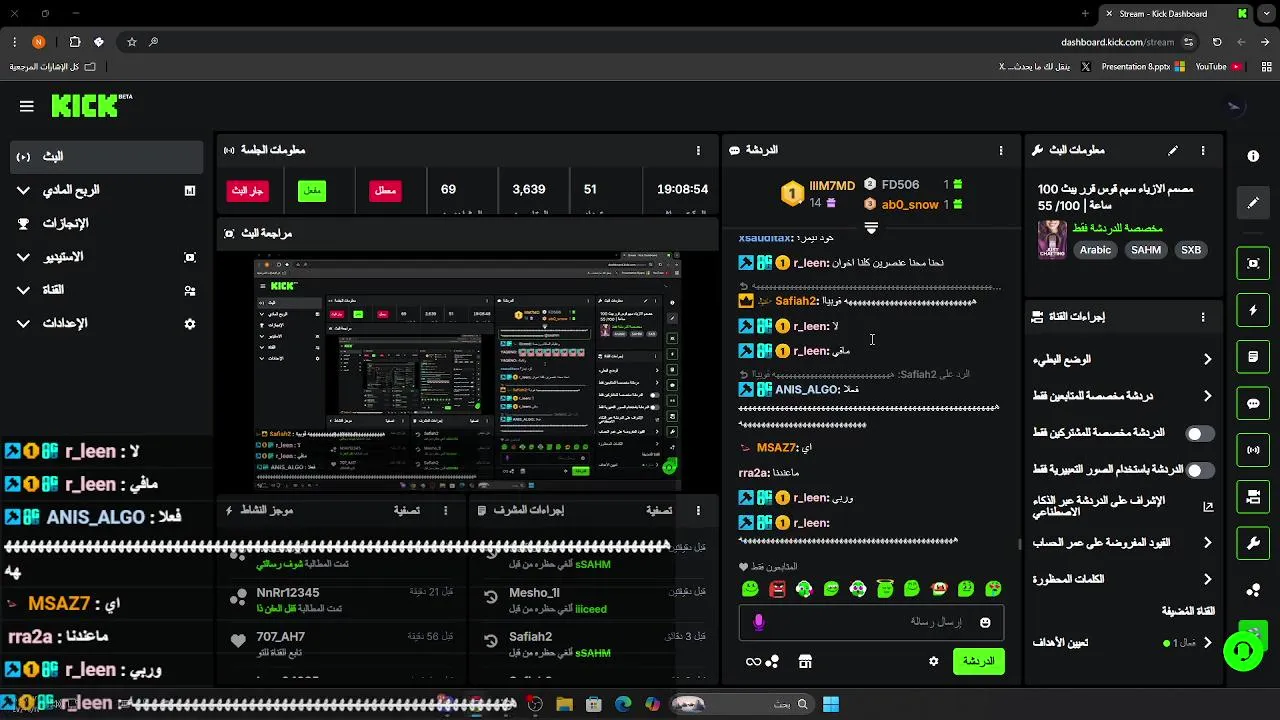Open the green headset support button
This screenshot has width=1280, height=720.
click(x=1243, y=651)
